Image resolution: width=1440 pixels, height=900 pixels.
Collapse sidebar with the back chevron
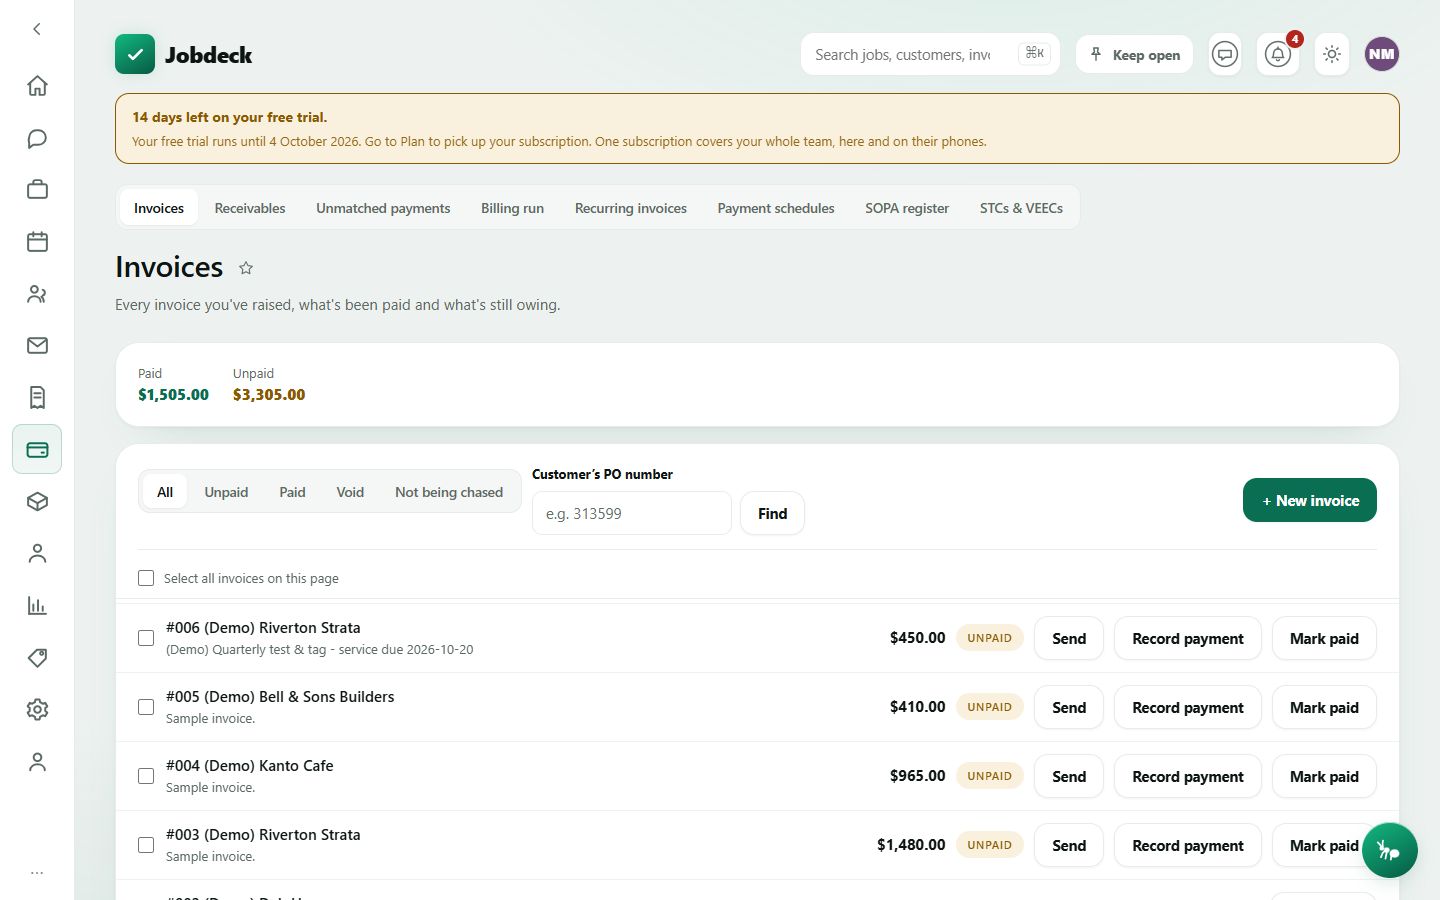coord(37,29)
